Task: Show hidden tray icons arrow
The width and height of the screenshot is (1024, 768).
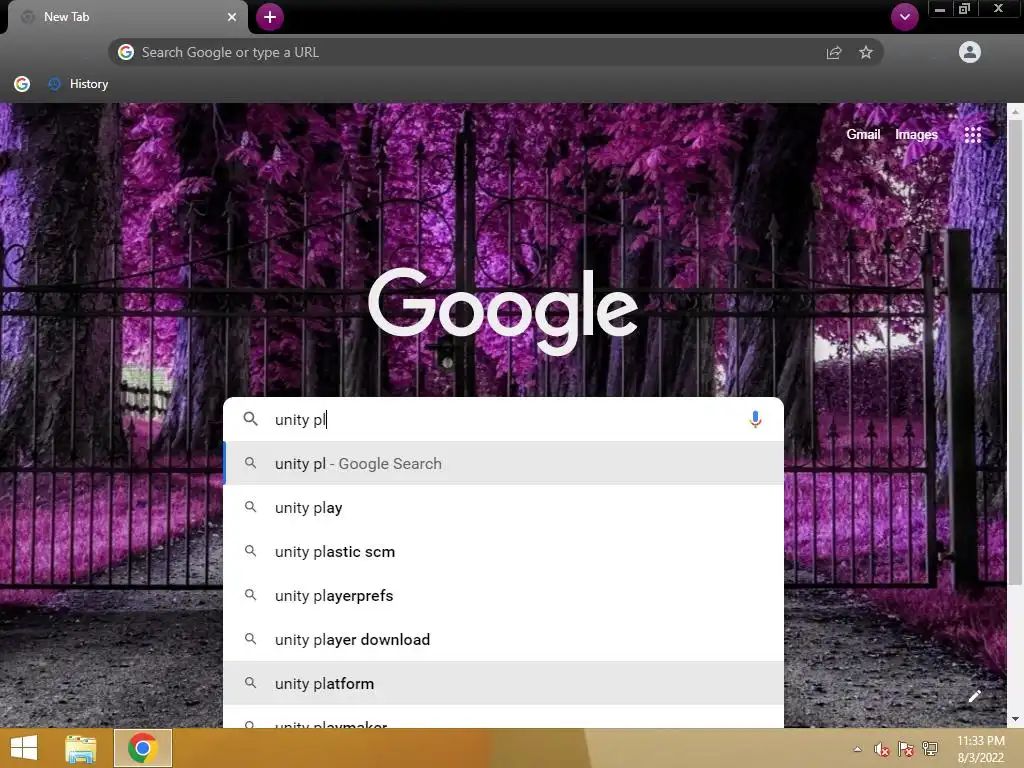Action: click(x=857, y=749)
